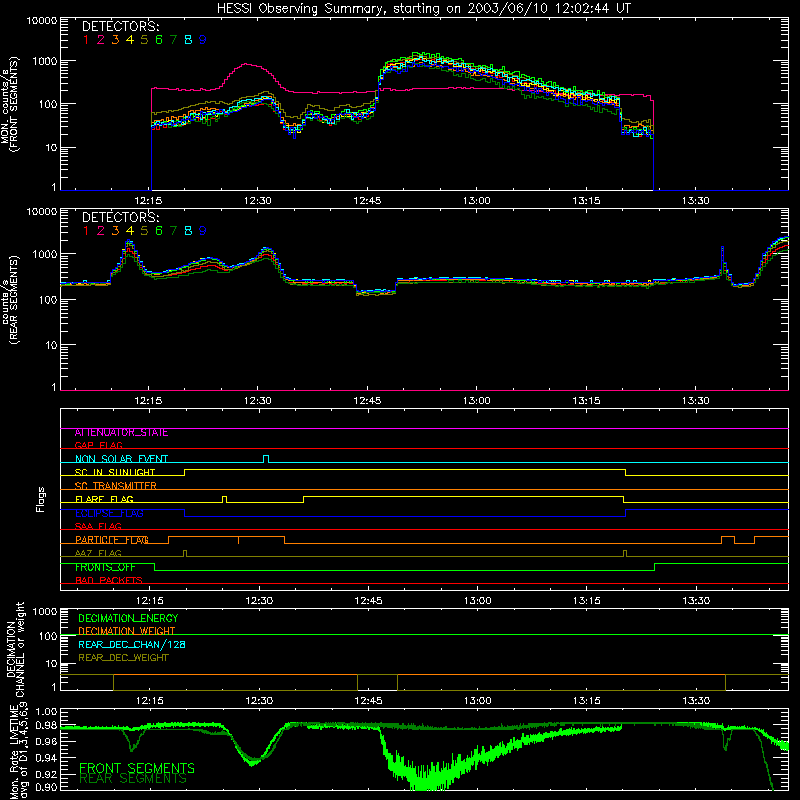This screenshot has height=800, width=800.
Task: Pick detector 8 legend number in rear segments plot
Action: pos(188,231)
